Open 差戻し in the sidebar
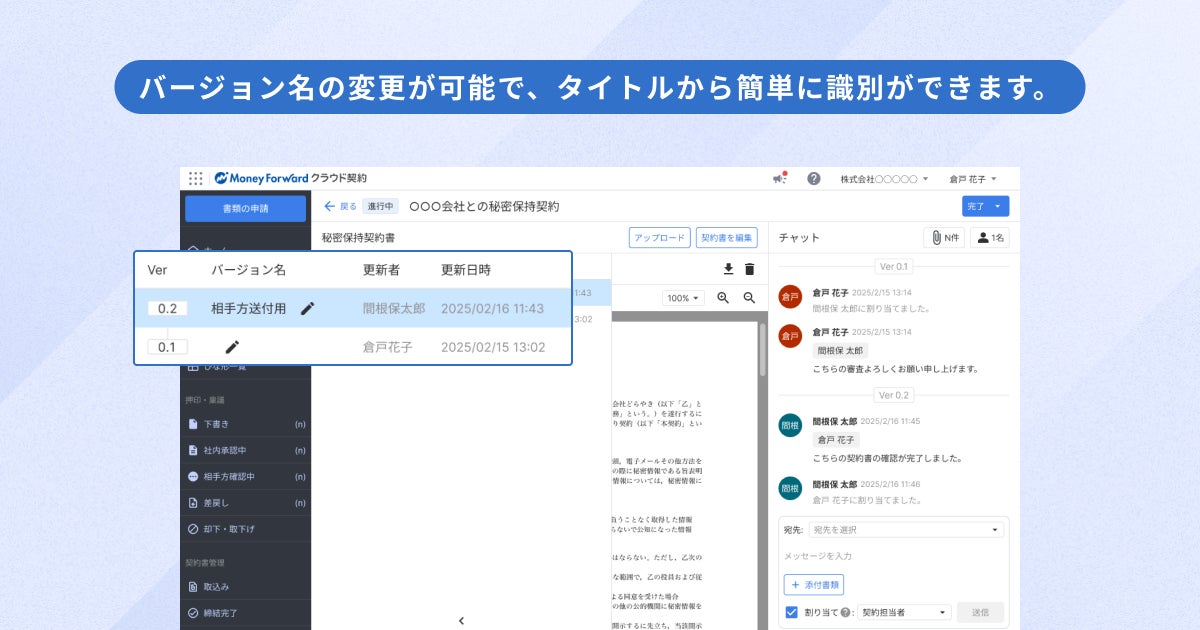 coord(245,503)
